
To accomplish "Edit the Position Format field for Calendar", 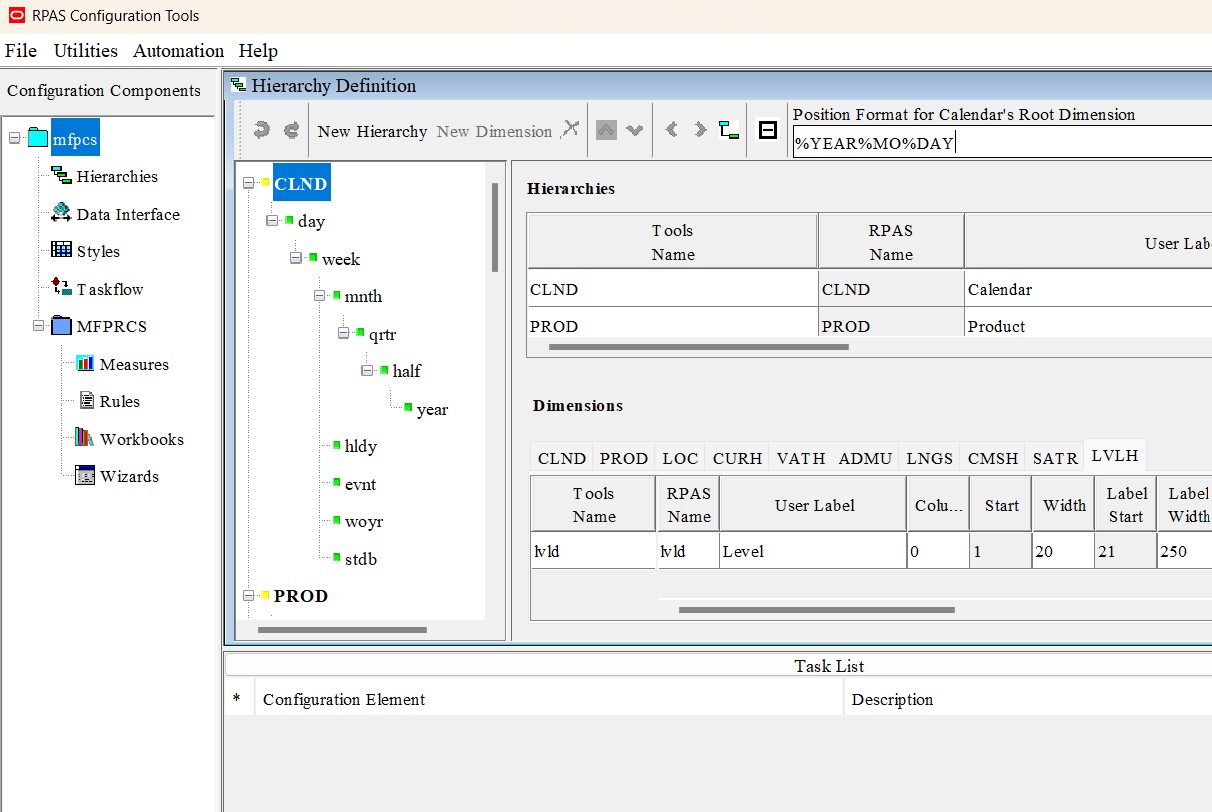I will coord(1000,141).
